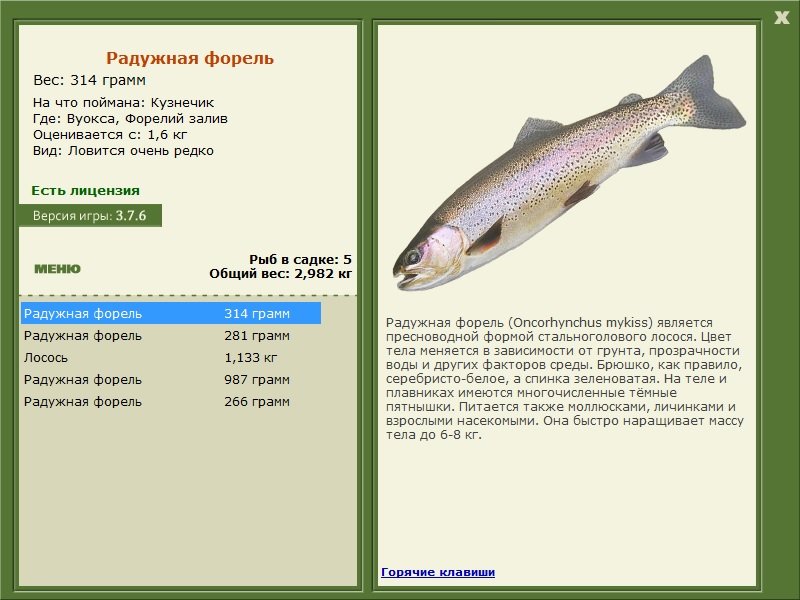
Task: Click the Вес: 314 грамм text
Action: click(89, 80)
